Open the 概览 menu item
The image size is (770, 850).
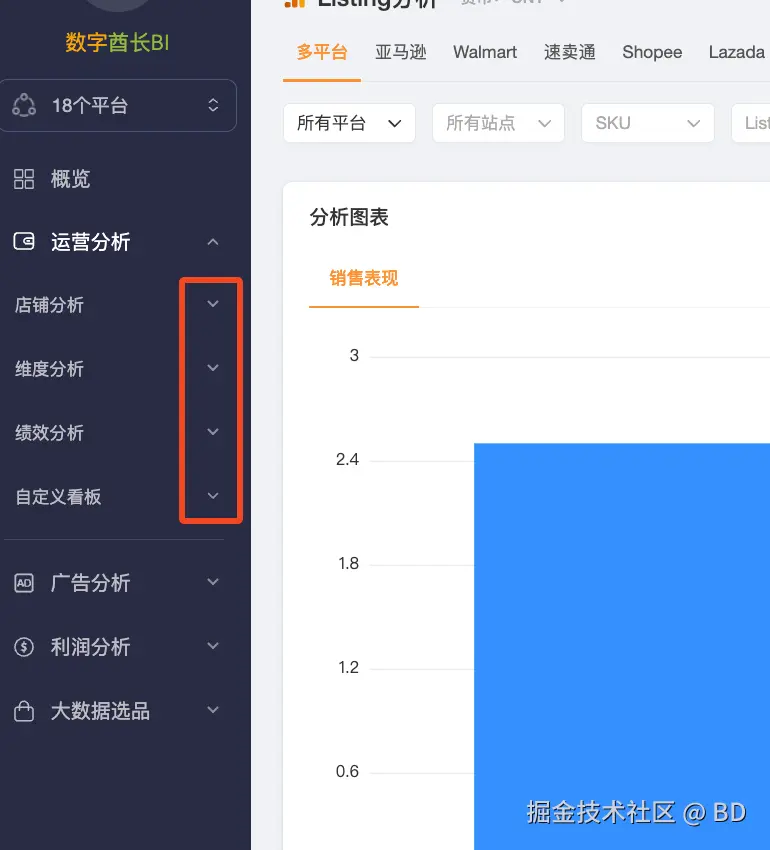coord(118,179)
